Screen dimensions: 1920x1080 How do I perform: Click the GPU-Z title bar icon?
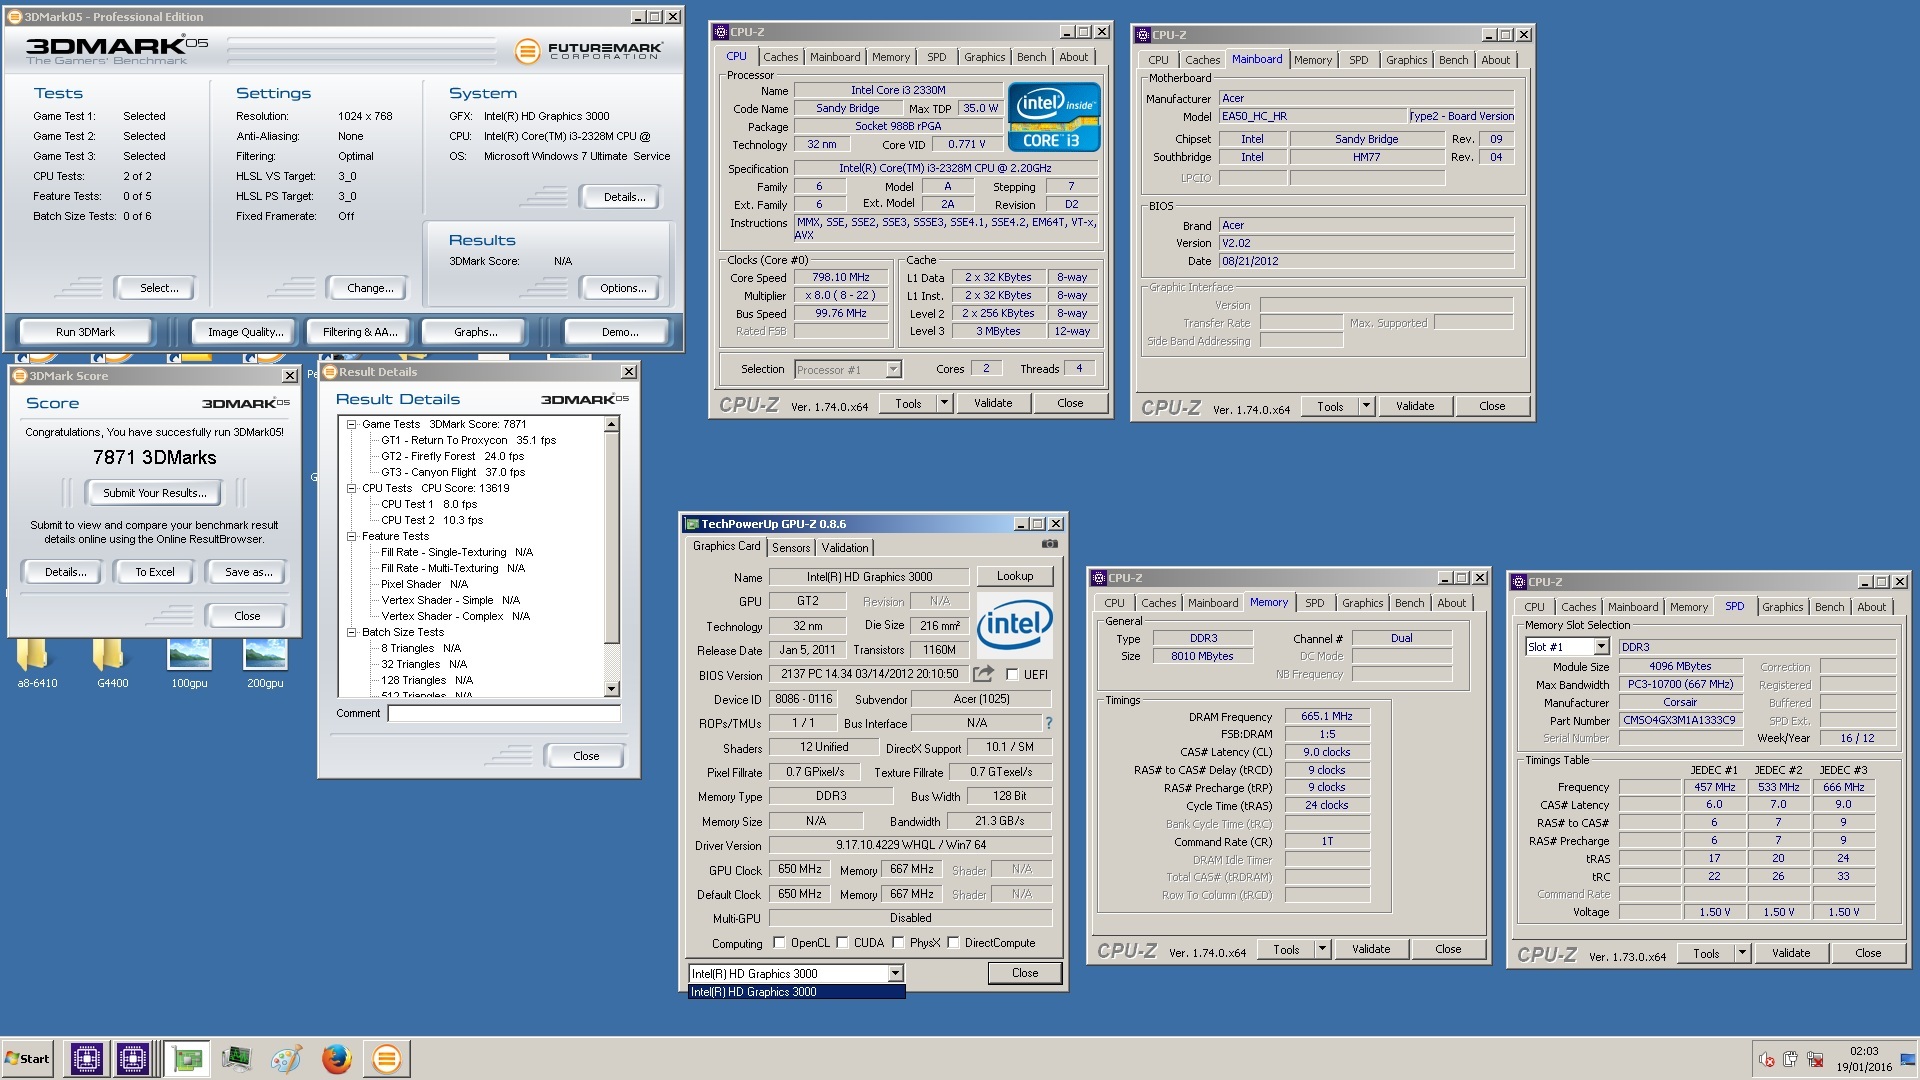691,524
